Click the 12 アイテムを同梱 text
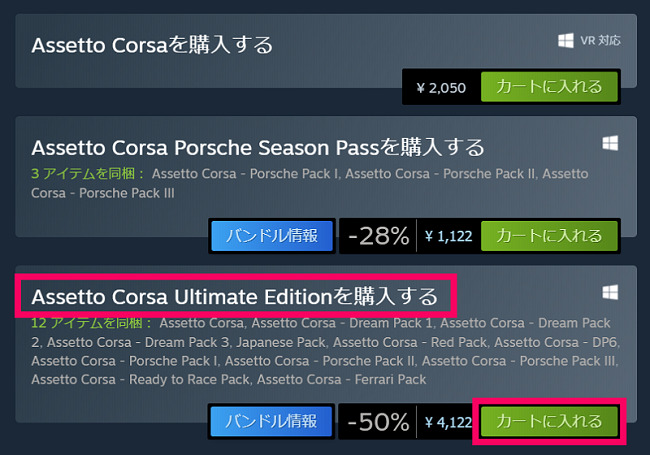This screenshot has height=455, width=650. (x=92, y=323)
